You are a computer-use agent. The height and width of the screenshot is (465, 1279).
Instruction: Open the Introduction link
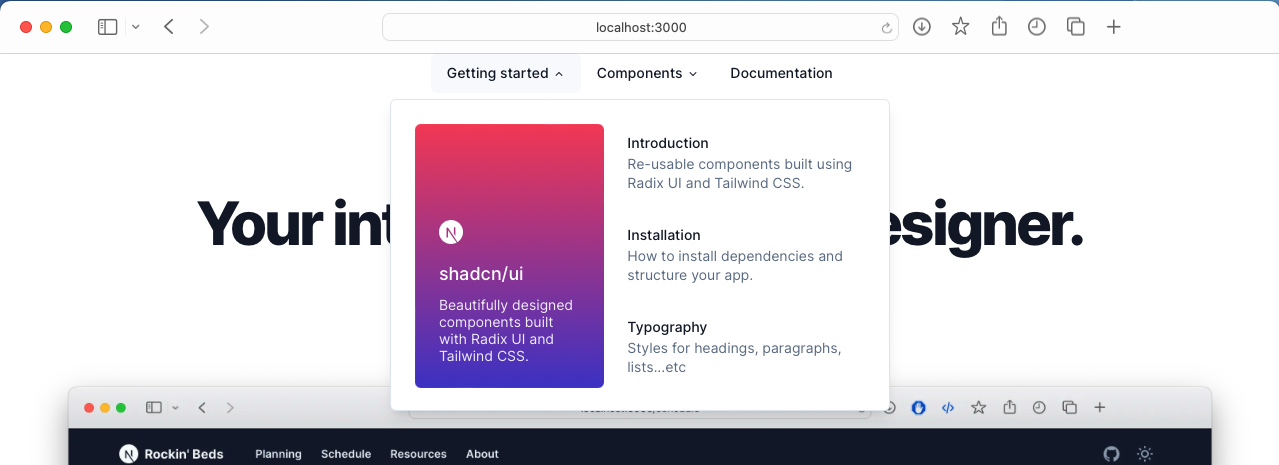668,143
